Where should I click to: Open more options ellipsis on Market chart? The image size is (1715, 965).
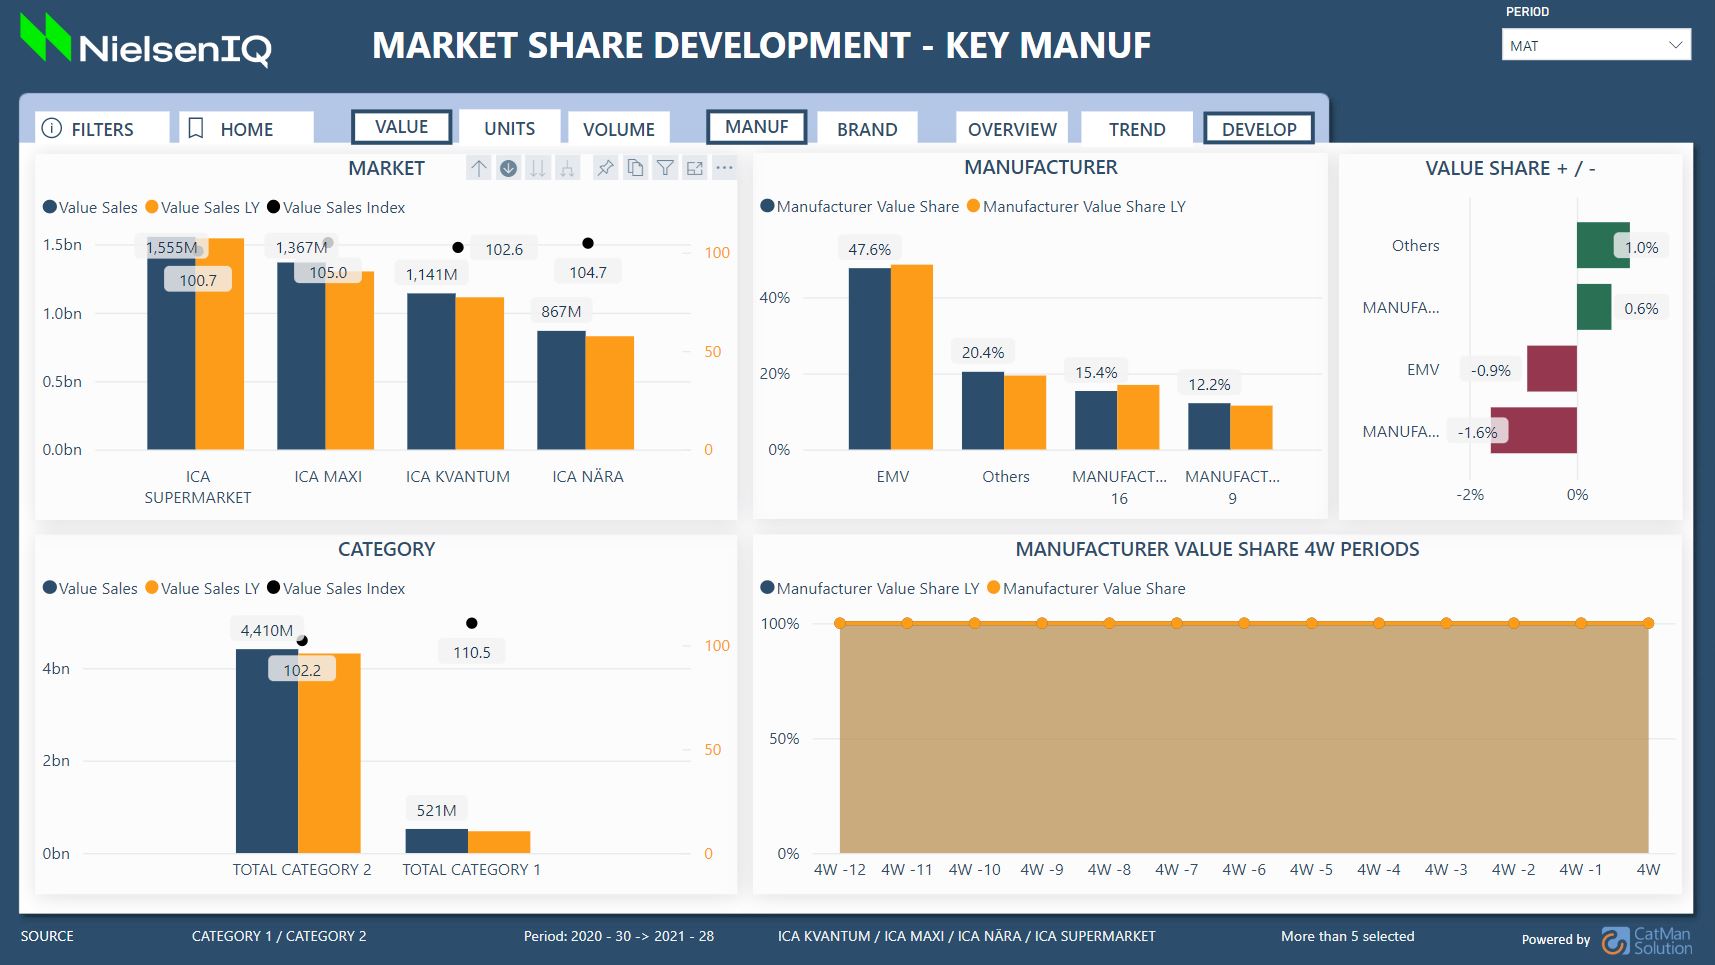coord(725,168)
